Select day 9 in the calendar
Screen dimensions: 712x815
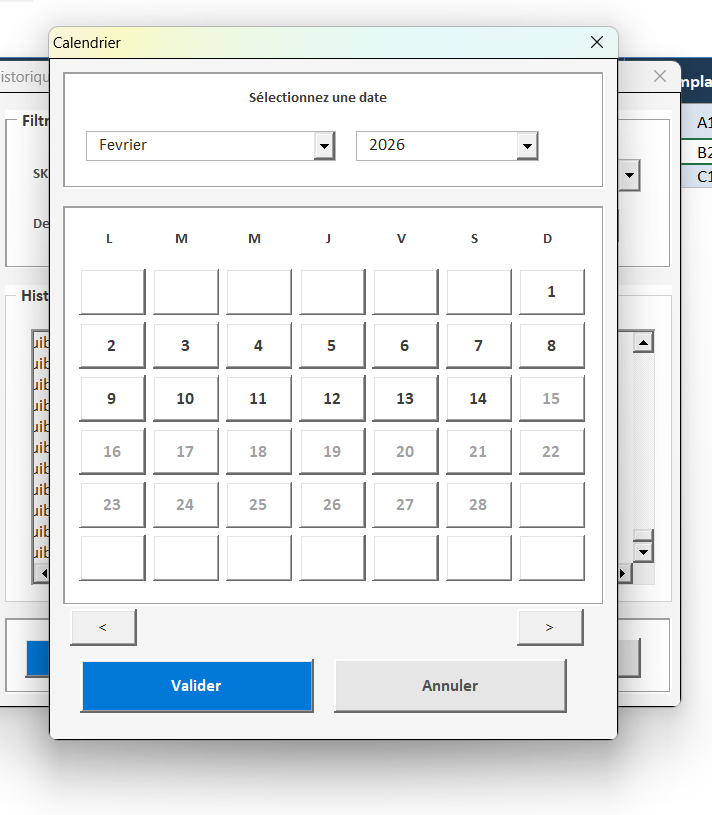pyautogui.click(x=112, y=398)
